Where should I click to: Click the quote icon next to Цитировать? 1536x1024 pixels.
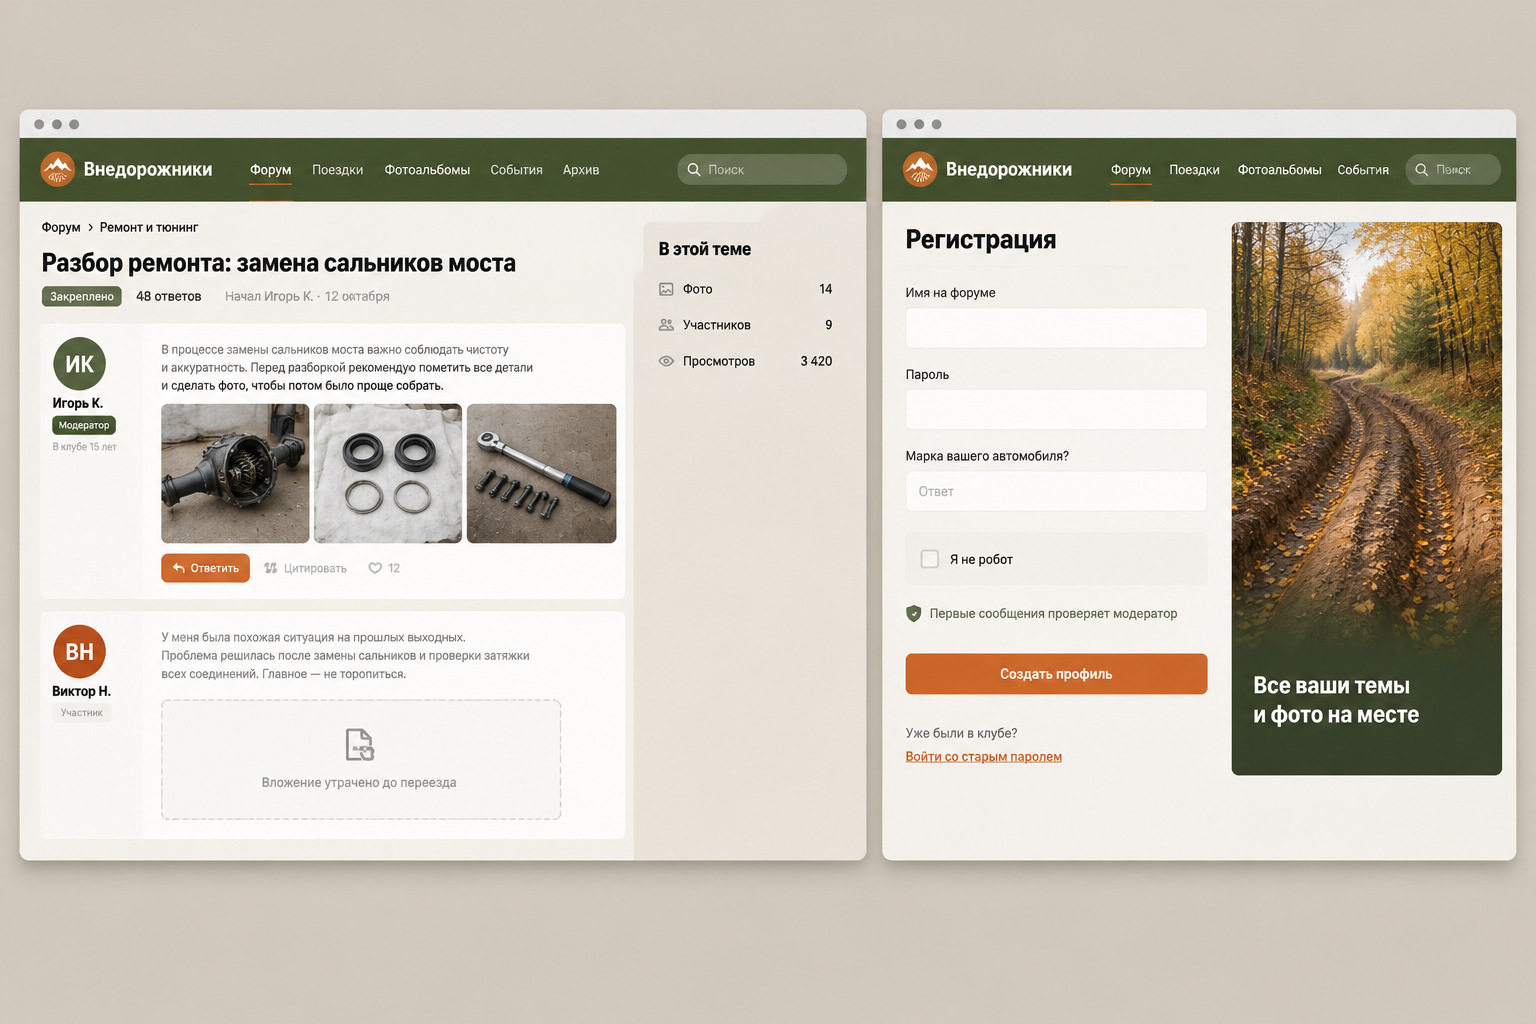point(270,568)
